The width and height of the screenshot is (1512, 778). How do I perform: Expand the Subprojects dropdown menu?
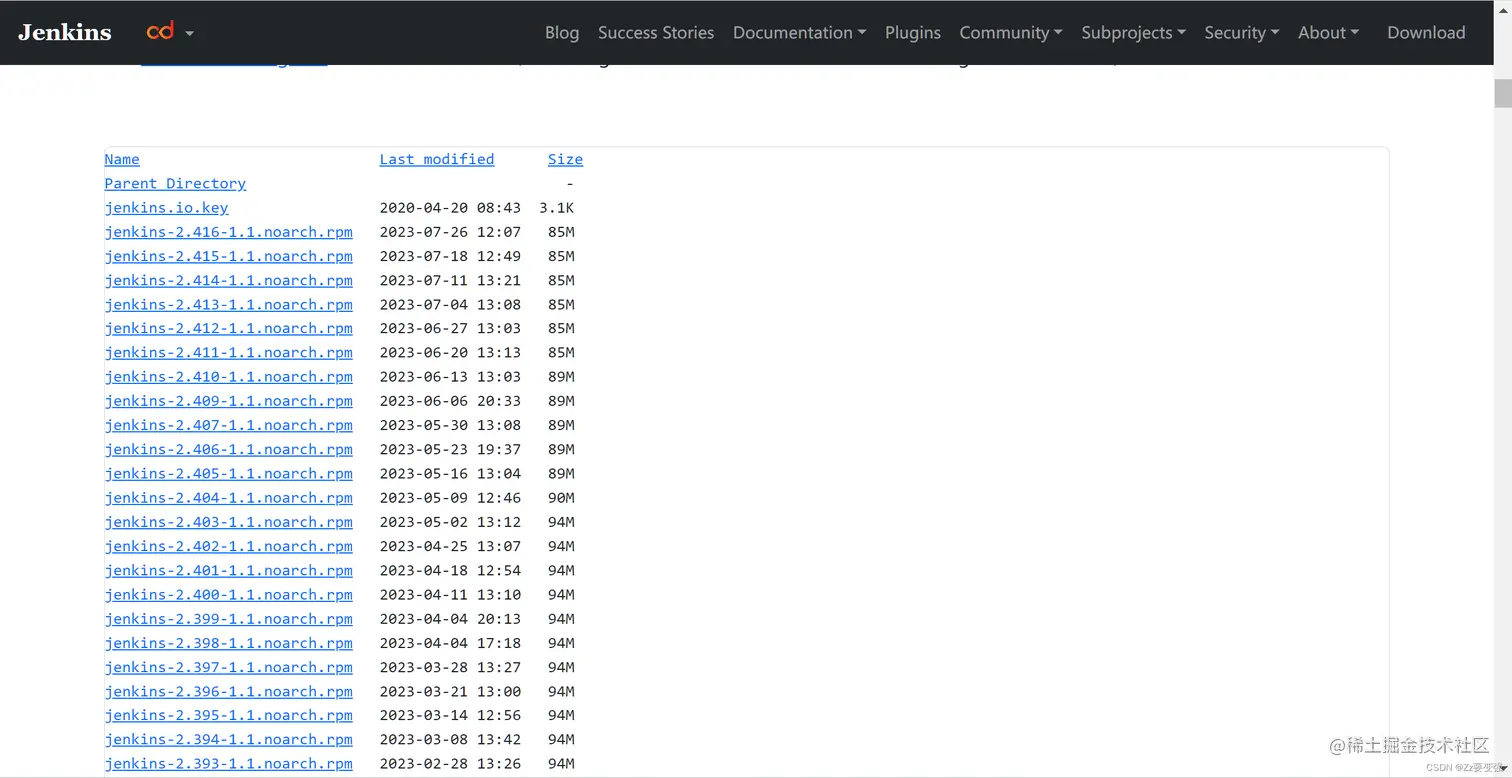point(1133,32)
